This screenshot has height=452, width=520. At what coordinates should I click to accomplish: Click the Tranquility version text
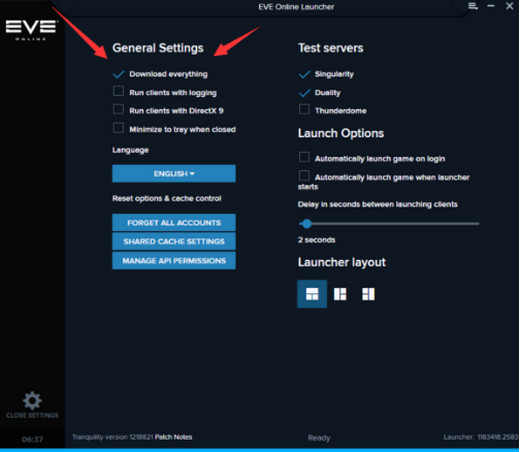pos(112,437)
